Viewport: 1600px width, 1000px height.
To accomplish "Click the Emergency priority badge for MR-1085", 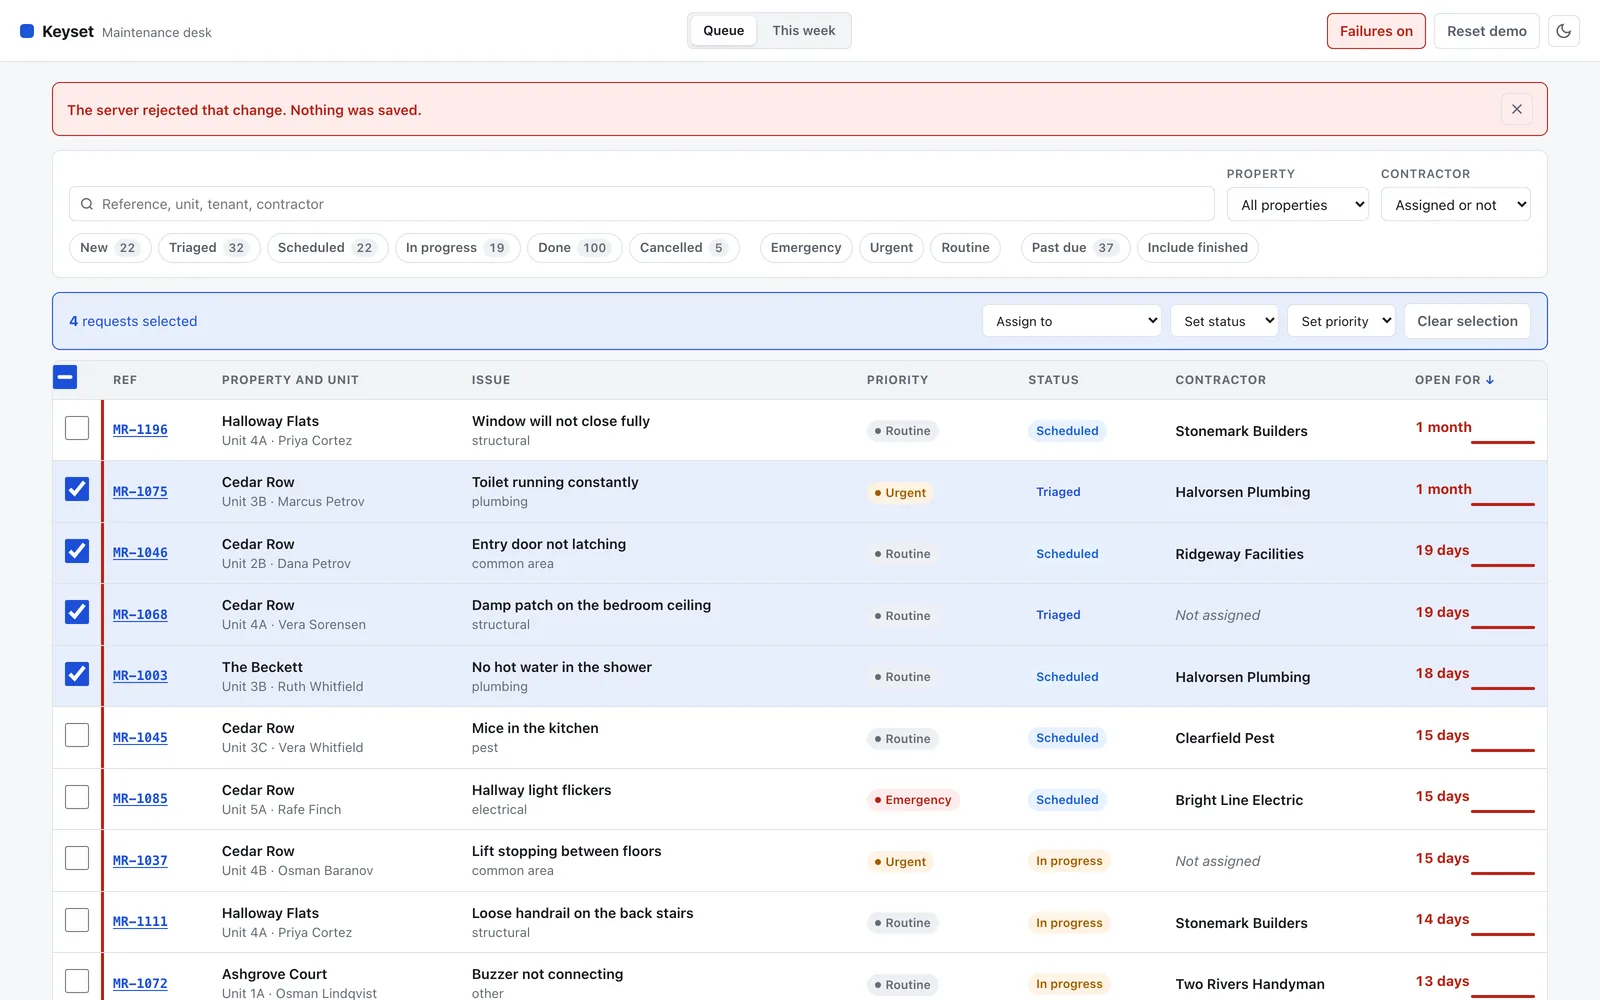I will tap(913, 800).
